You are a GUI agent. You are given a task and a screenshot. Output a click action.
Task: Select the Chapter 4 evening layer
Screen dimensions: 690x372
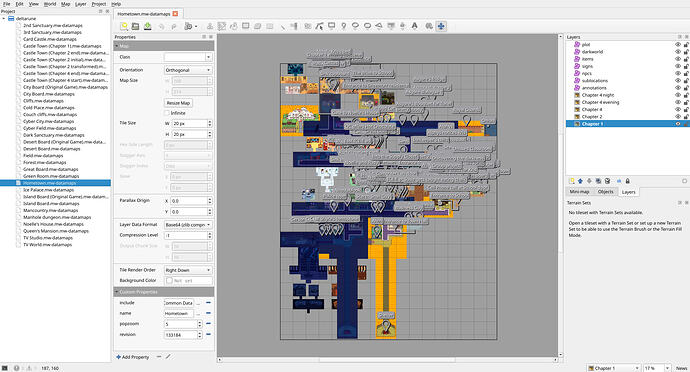point(600,102)
